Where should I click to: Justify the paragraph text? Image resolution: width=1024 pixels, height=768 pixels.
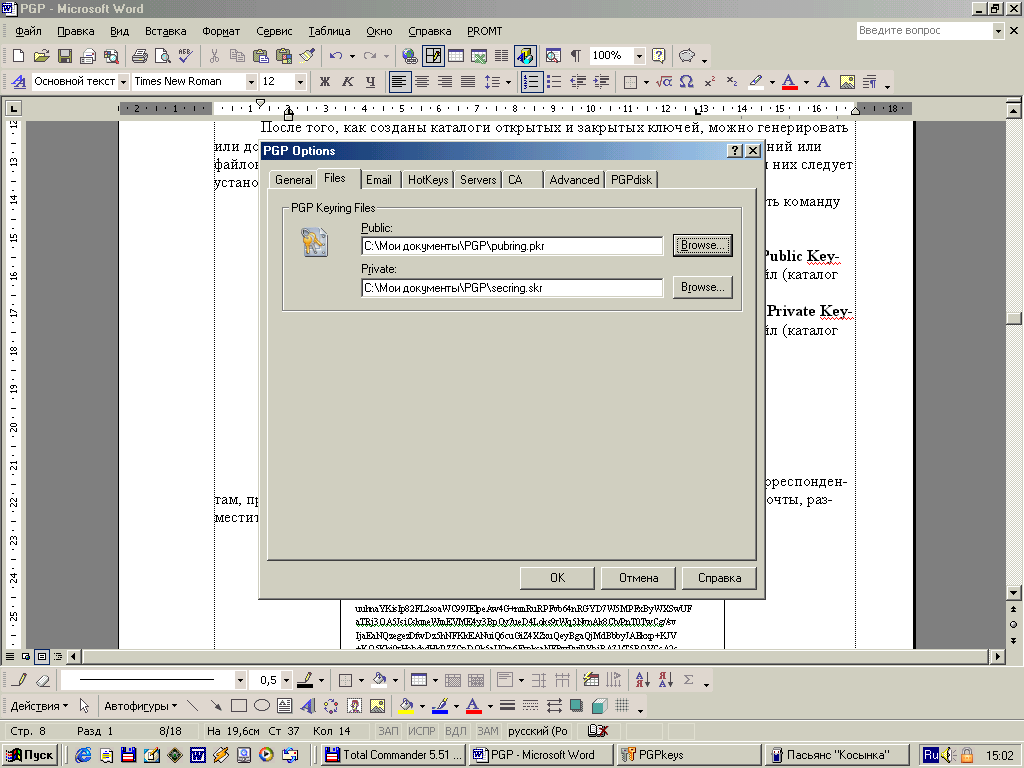click(468, 82)
